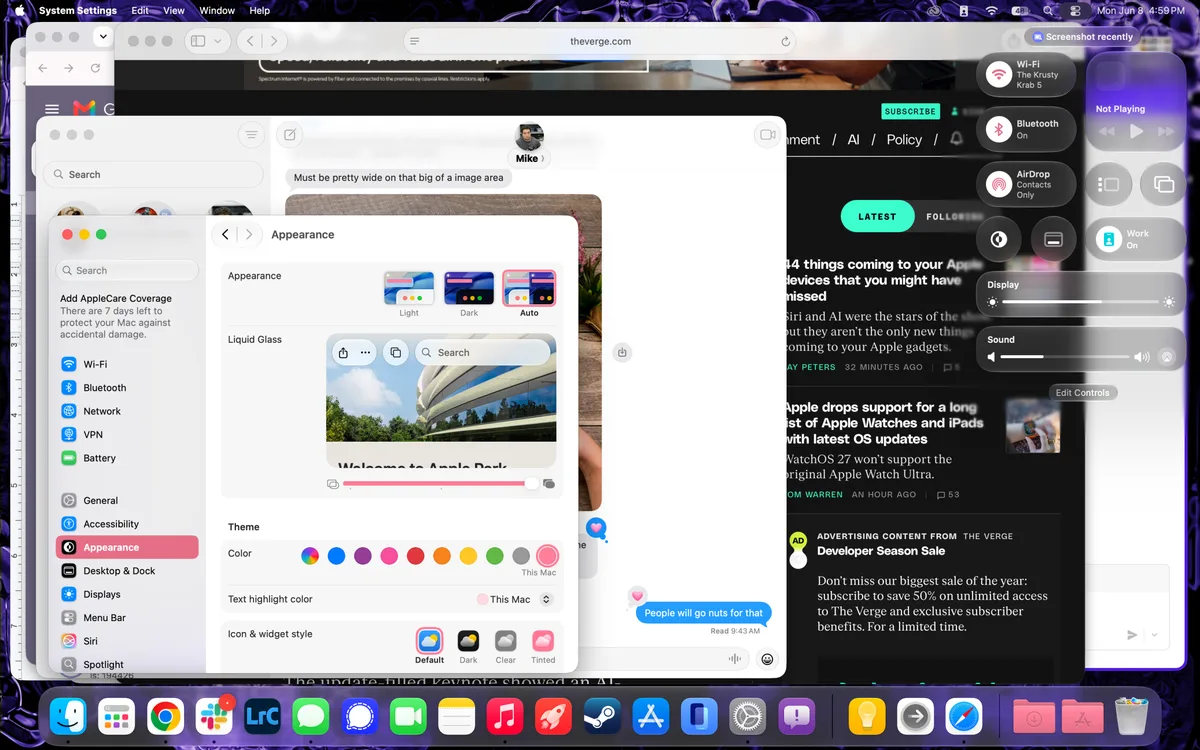Screen dimensions: 1200x750
Task: Click the compose new message icon in Messages
Action: (289, 135)
